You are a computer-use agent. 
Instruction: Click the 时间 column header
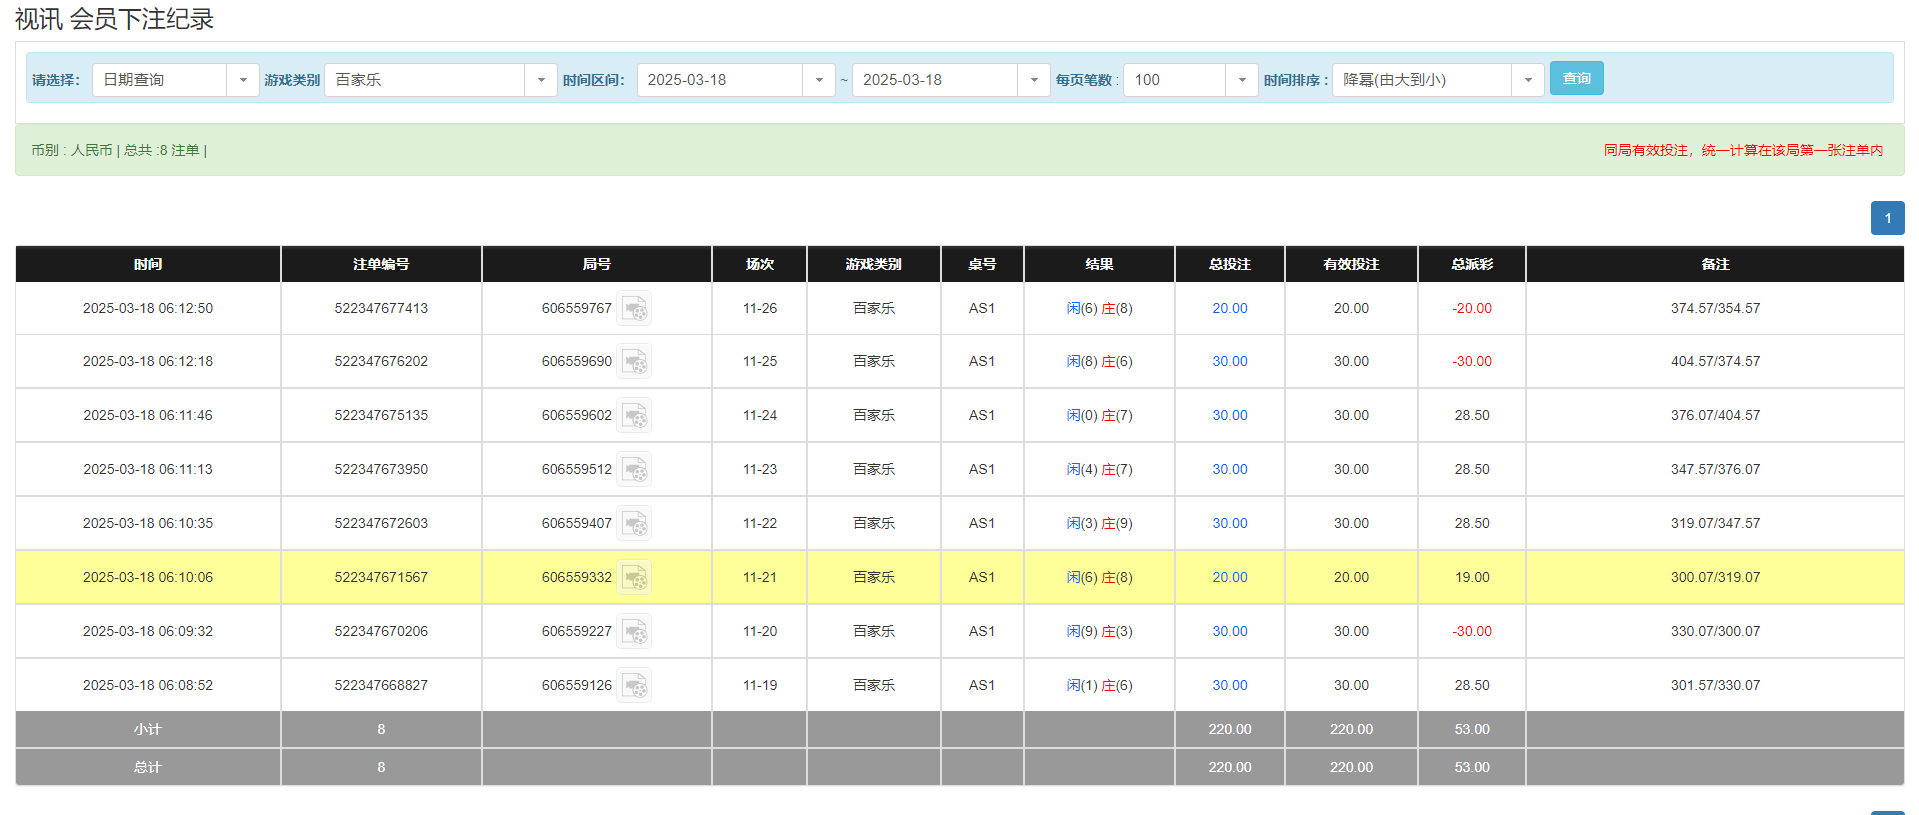148,264
